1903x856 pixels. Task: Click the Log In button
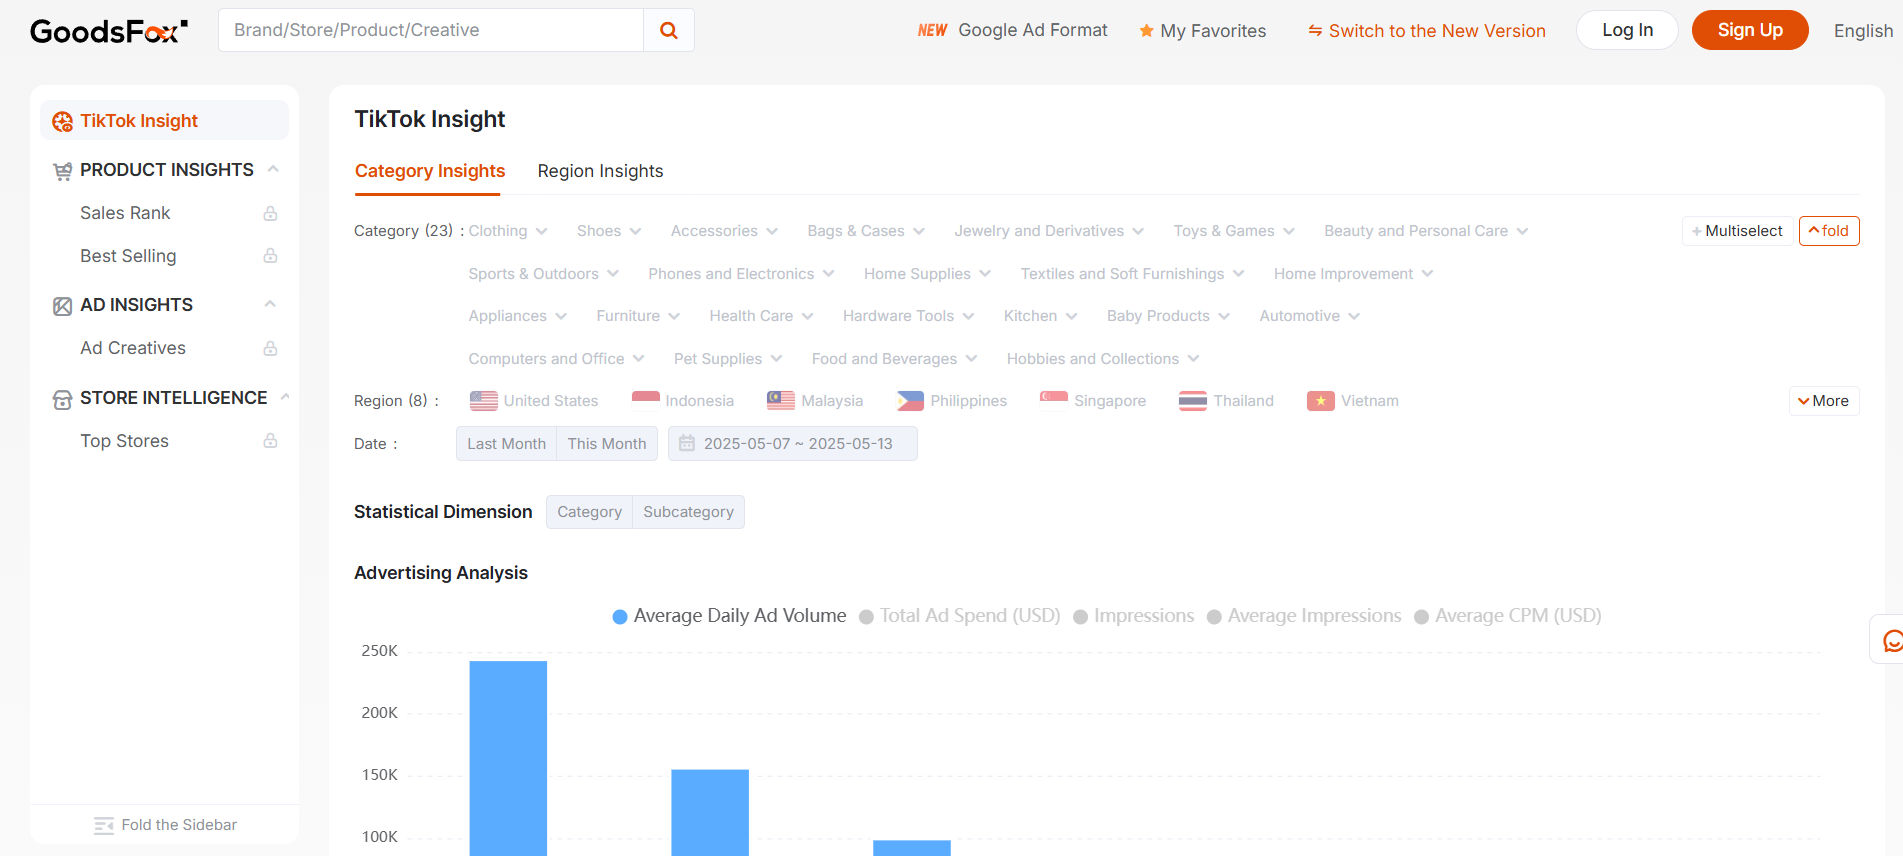pos(1627,30)
